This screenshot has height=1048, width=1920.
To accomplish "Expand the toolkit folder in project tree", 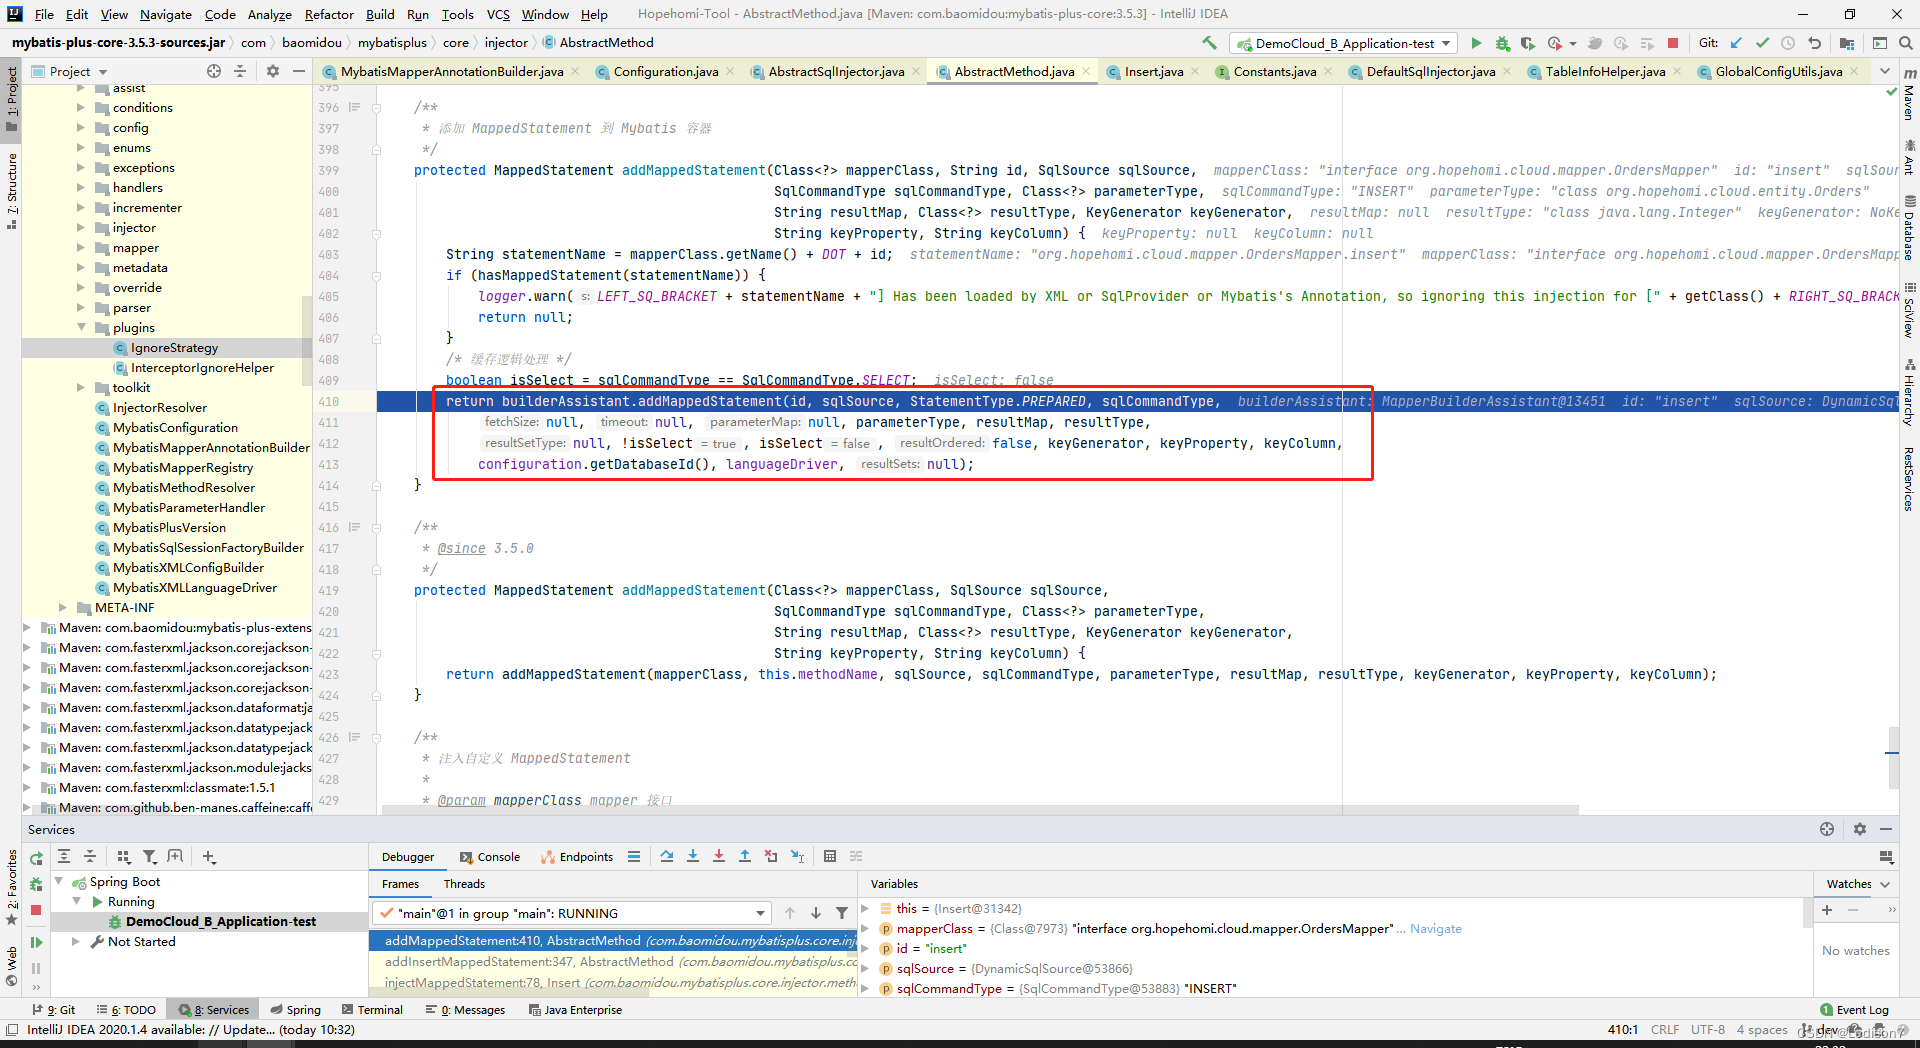I will click(81, 388).
